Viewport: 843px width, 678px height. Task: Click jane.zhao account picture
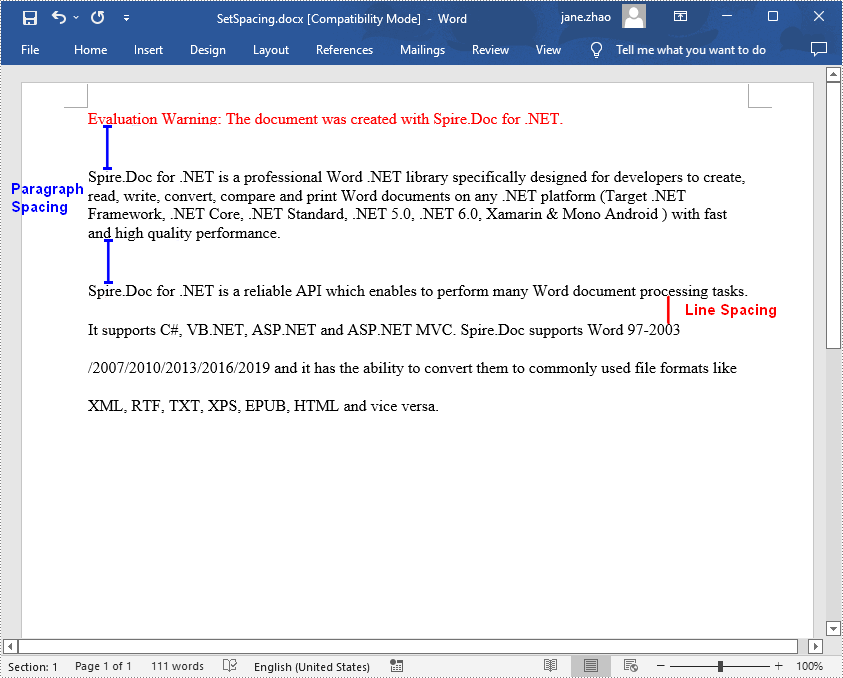pos(633,16)
